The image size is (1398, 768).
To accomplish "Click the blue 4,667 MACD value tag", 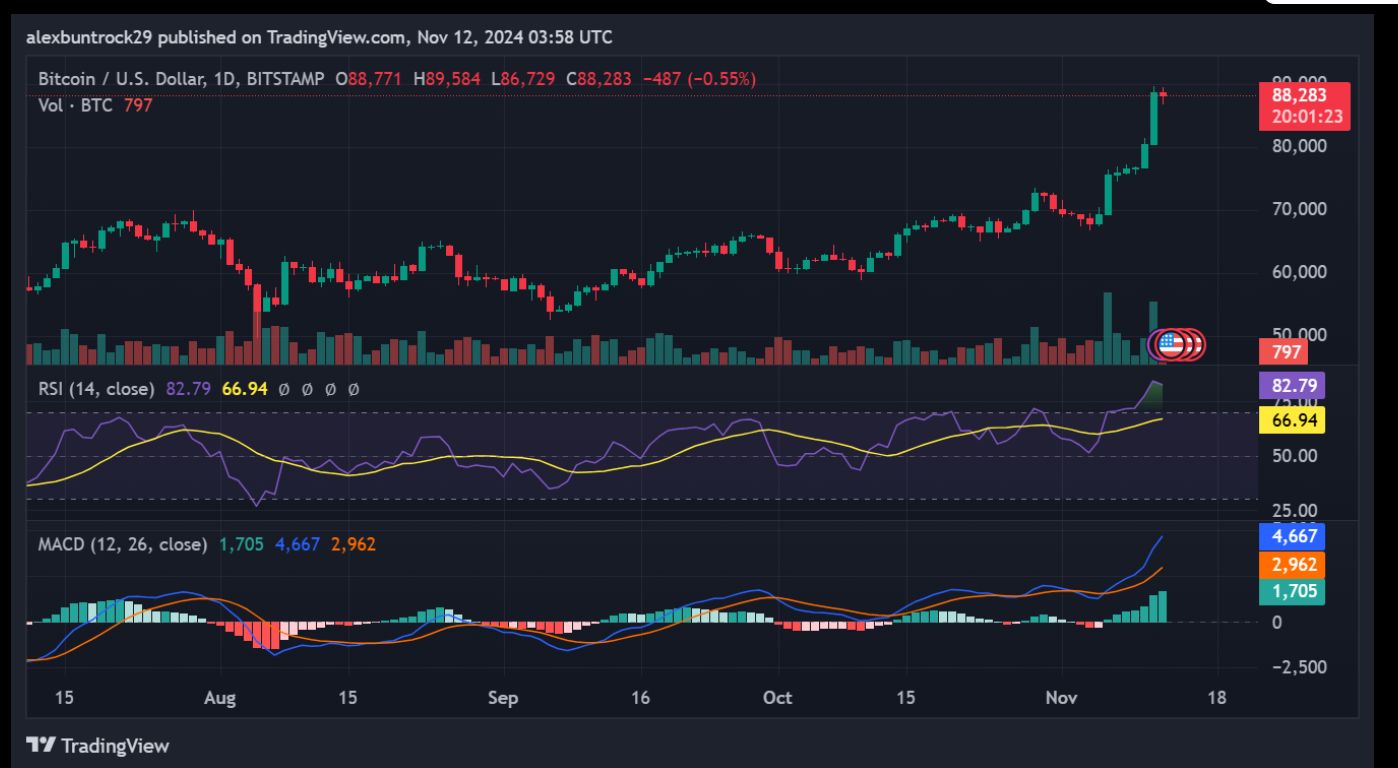I will [x=1299, y=535].
